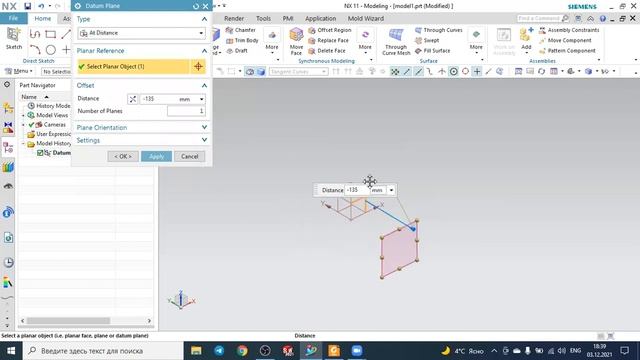This screenshot has height=360, width=640.
Task: Select the Fill Surface command
Action: [x=433, y=51]
